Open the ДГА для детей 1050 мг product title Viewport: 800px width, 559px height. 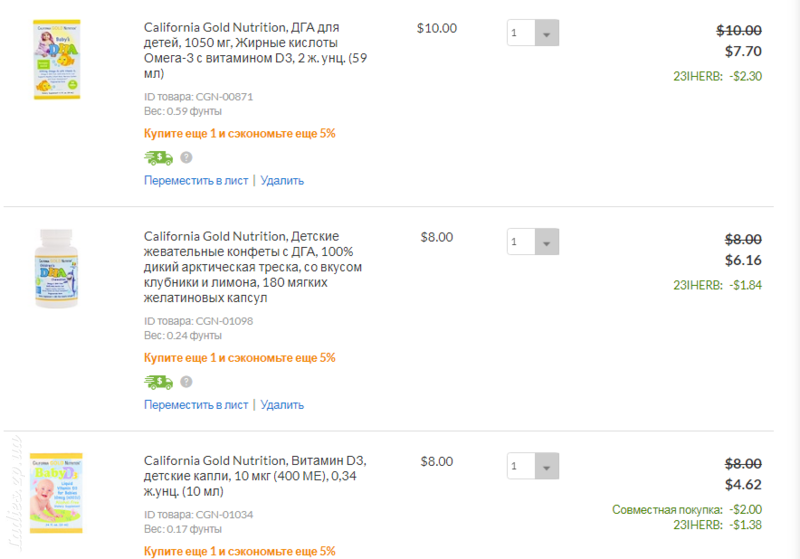coord(255,50)
